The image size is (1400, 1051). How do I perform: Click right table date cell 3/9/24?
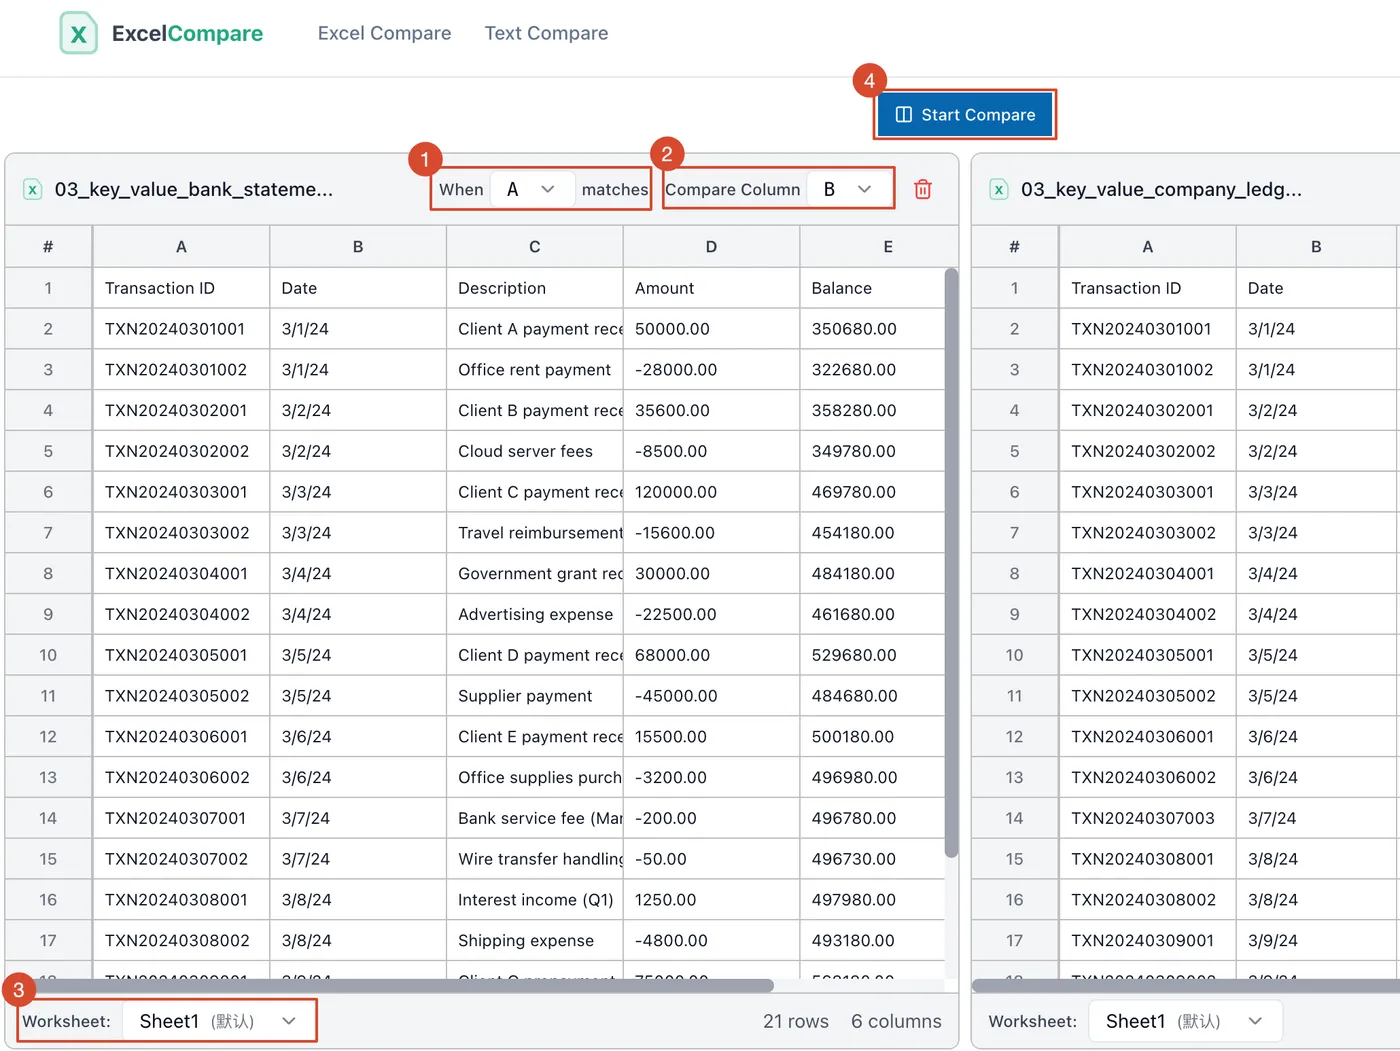(1317, 941)
